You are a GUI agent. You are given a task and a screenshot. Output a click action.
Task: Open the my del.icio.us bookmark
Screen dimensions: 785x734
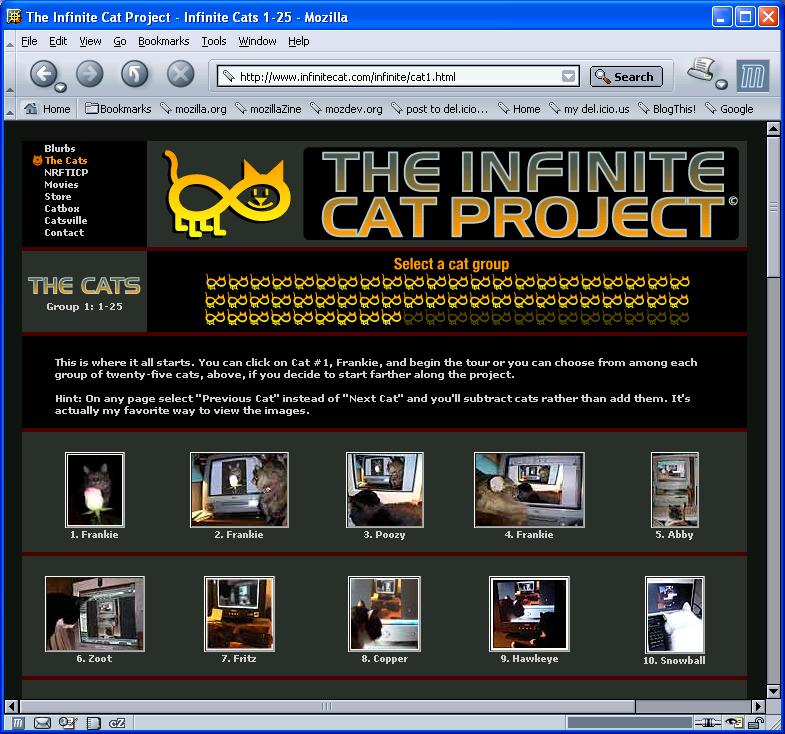pos(589,109)
